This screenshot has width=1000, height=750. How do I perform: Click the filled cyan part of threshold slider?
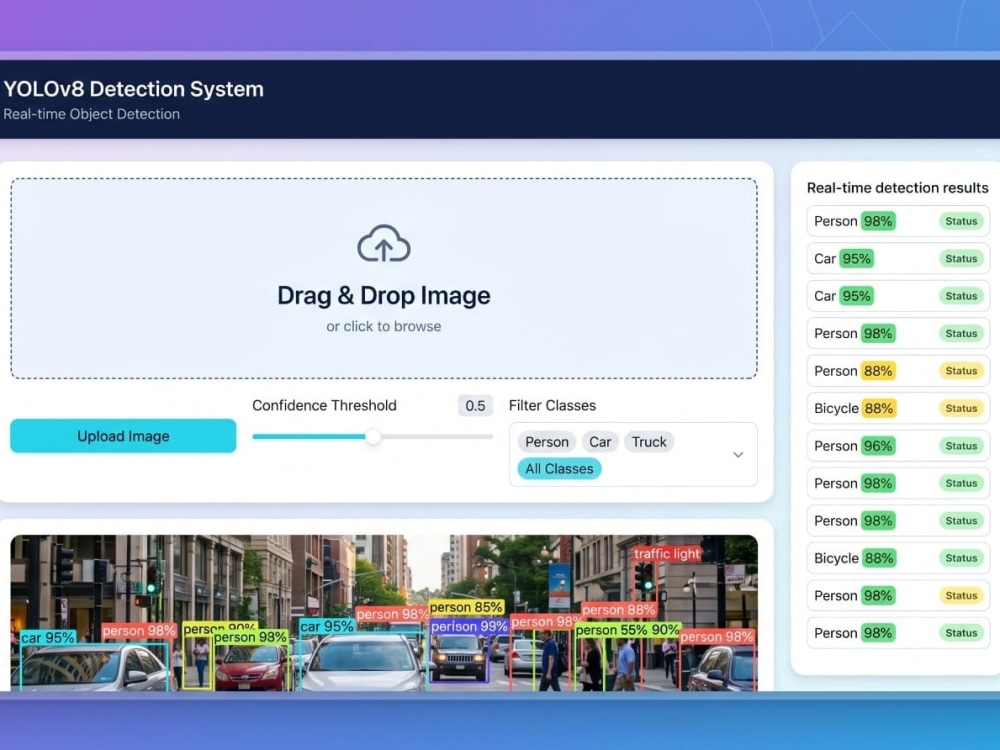tap(309, 437)
